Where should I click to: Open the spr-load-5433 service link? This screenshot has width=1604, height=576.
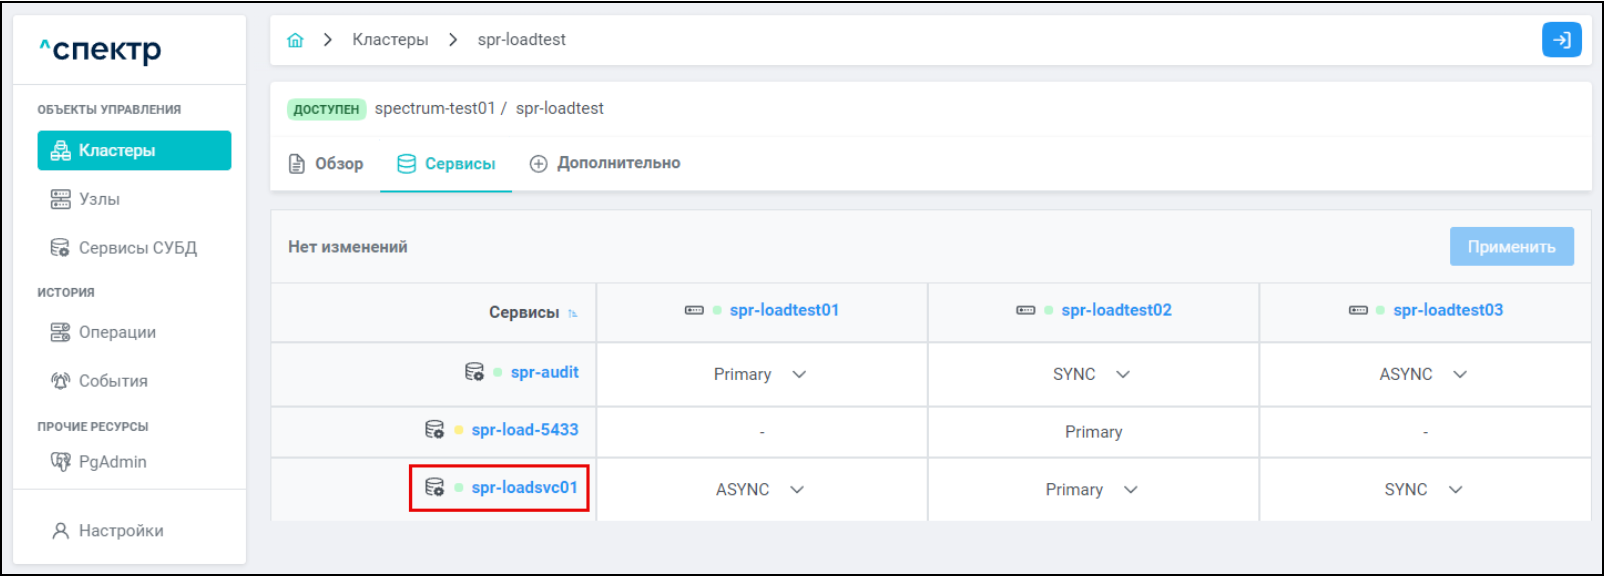pyautogui.click(x=525, y=430)
